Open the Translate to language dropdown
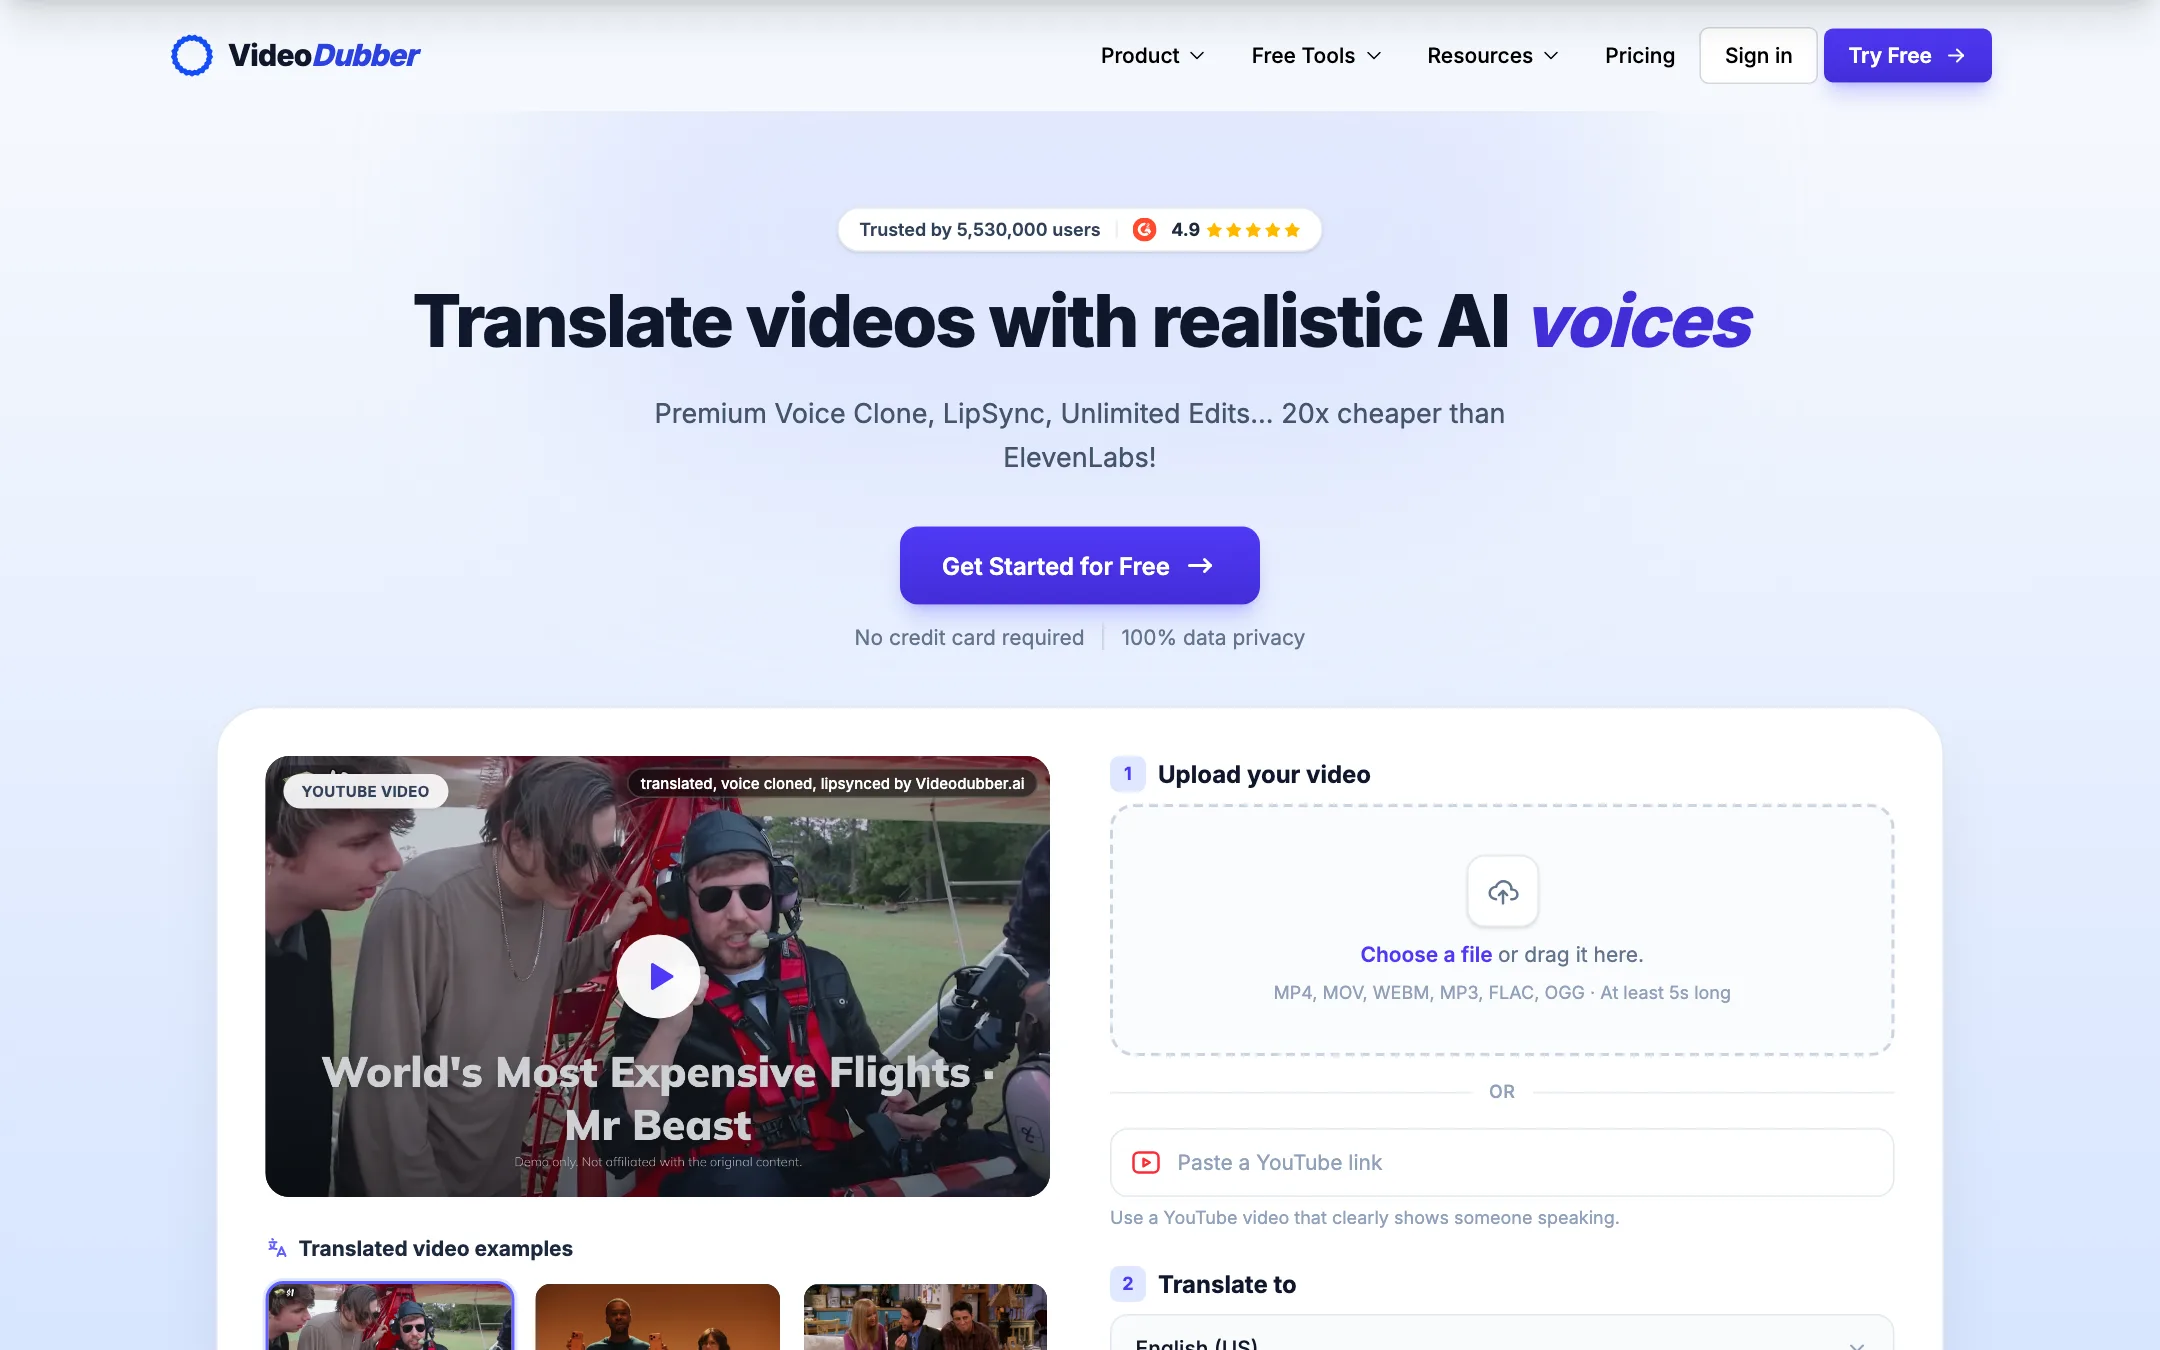Screen dimensions: 2160x1350 (x=1501, y=1334)
